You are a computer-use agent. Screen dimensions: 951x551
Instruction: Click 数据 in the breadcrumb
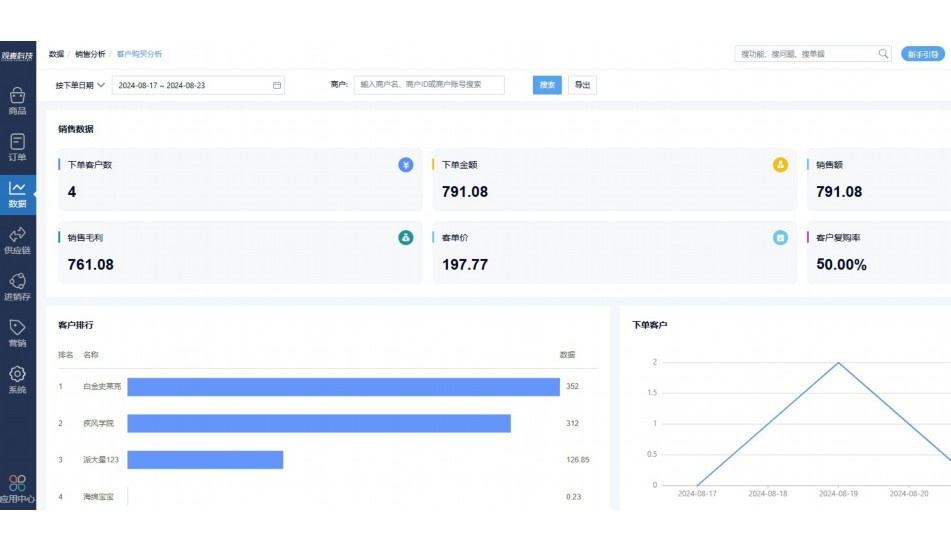click(x=56, y=54)
